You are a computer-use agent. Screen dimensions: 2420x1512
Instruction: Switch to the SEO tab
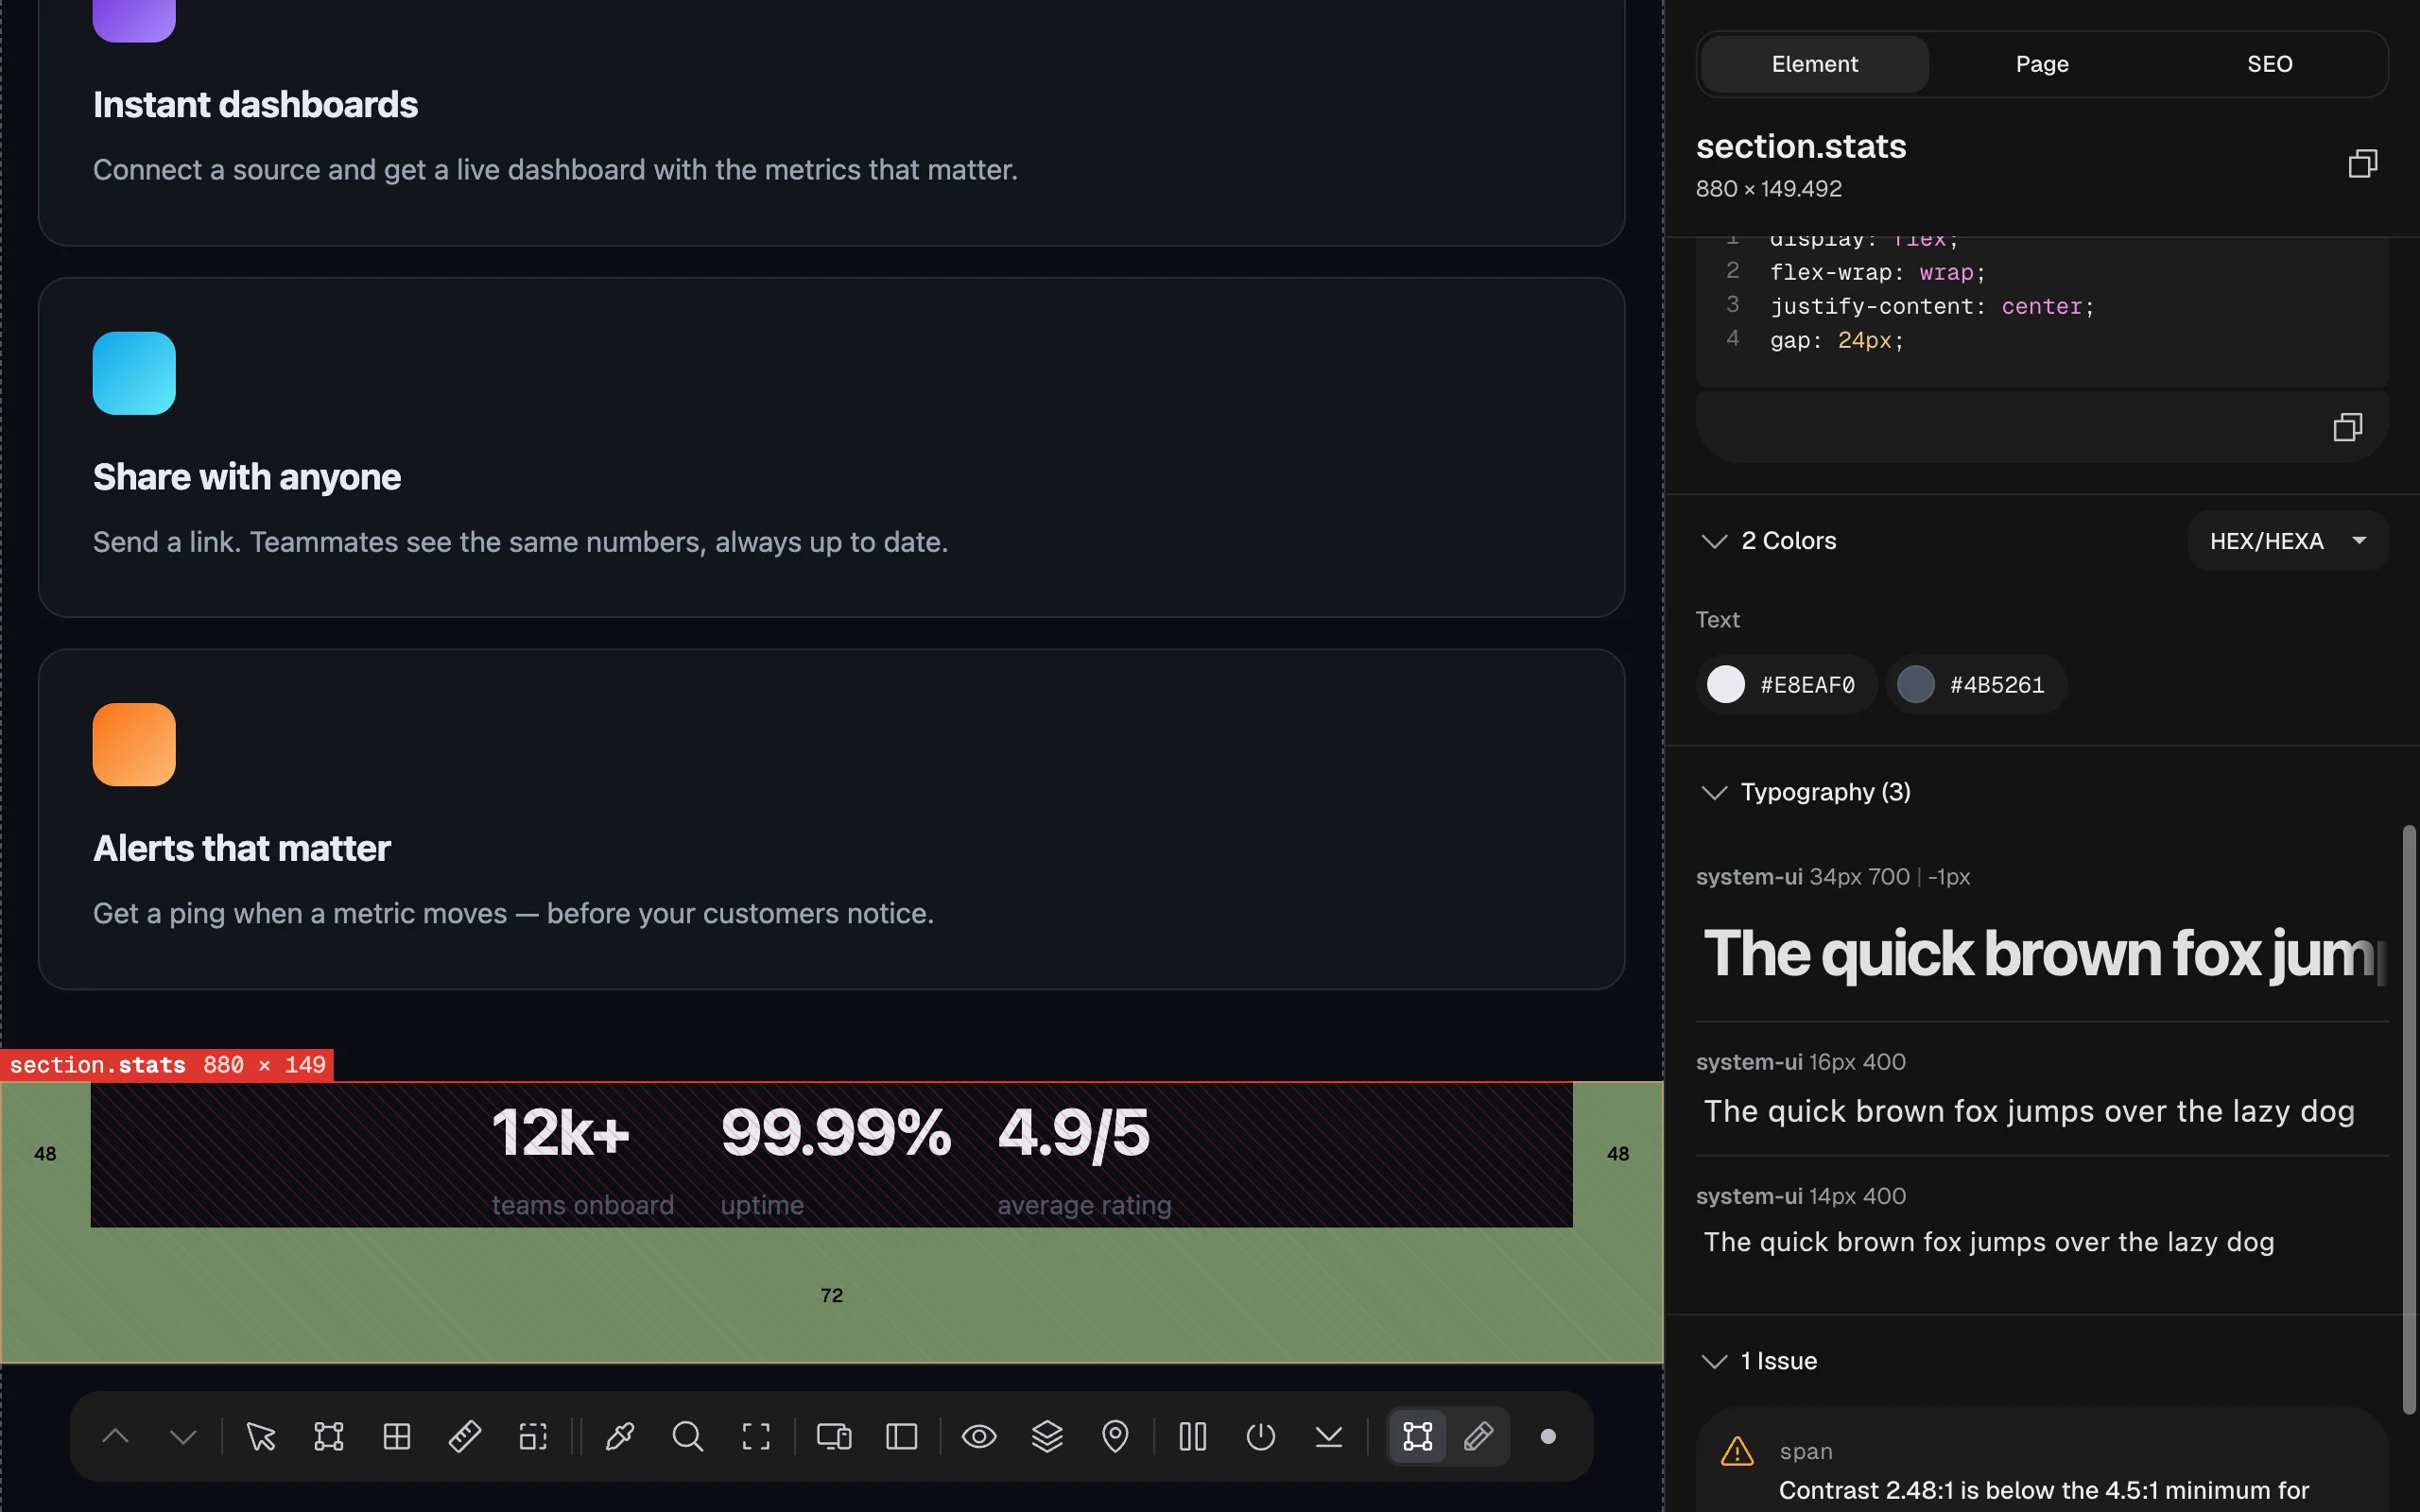[2270, 64]
